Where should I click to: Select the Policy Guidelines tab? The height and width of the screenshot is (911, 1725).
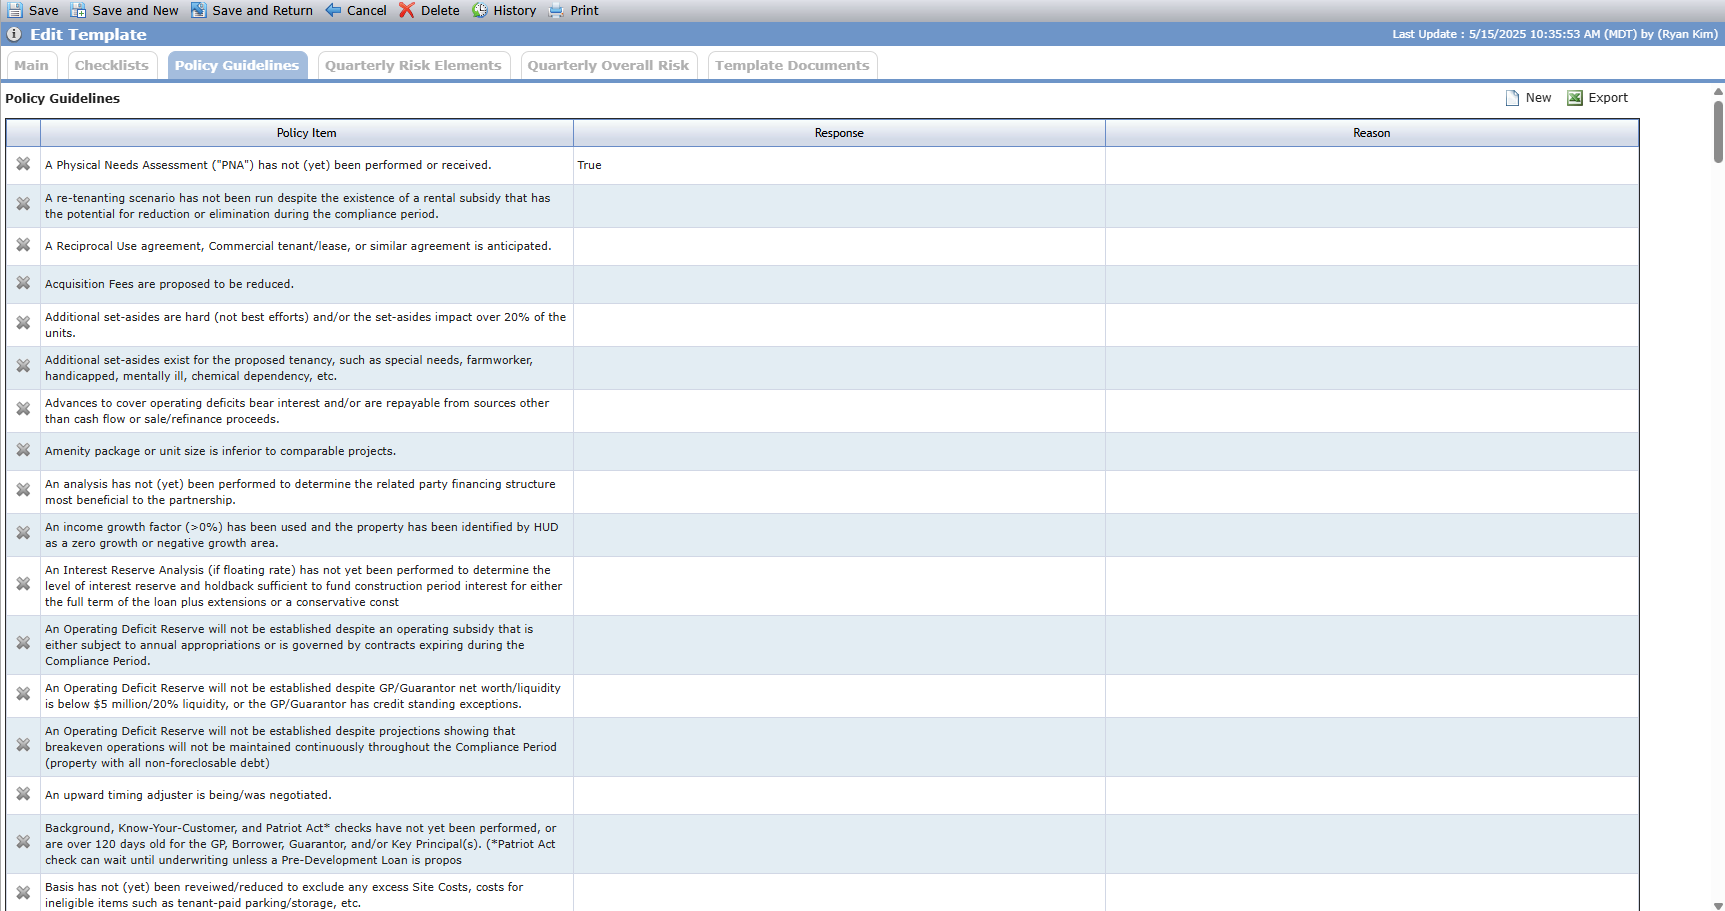tap(237, 65)
